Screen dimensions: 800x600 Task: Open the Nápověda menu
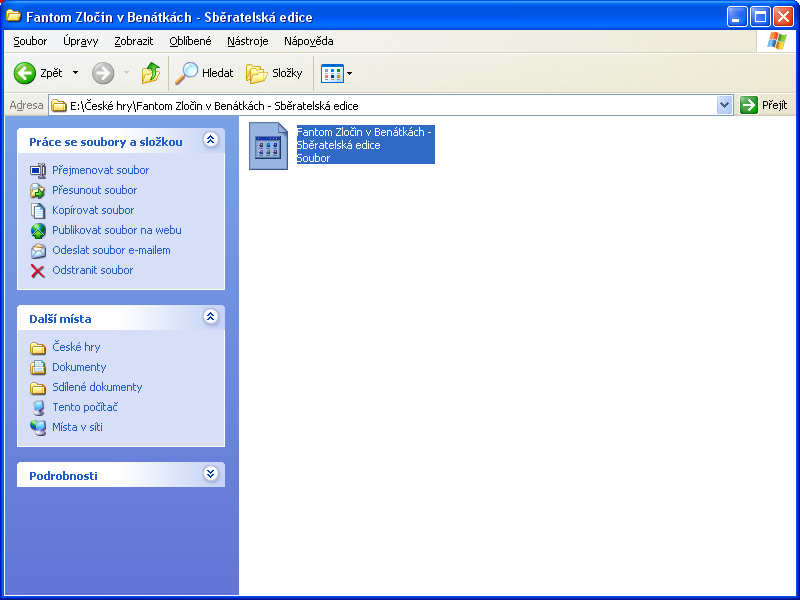309,41
